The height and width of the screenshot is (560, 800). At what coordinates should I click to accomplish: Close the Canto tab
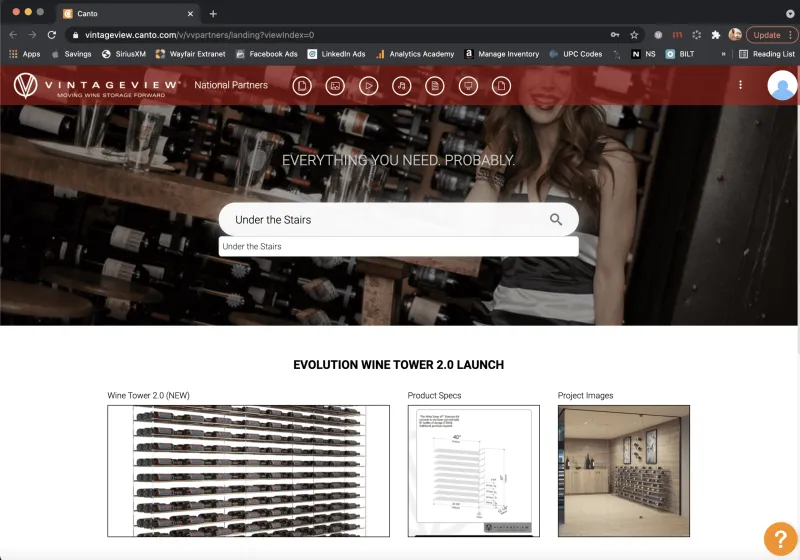tap(190, 14)
